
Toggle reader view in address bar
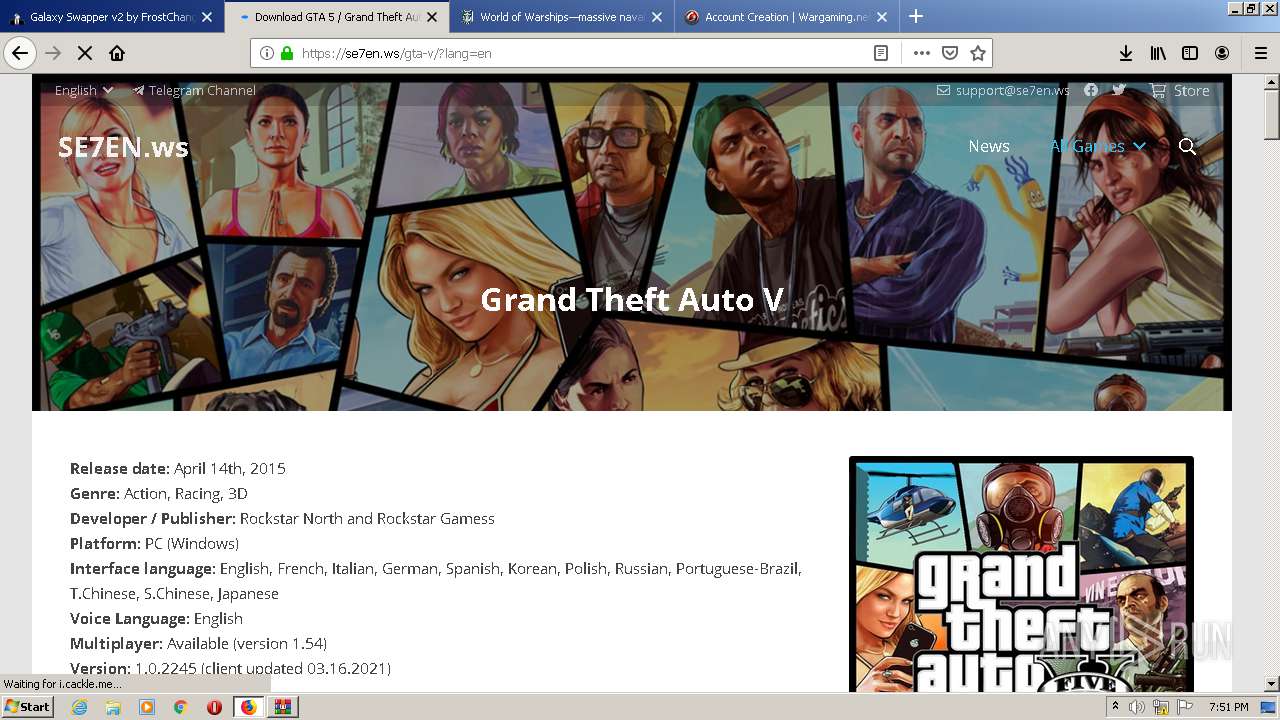click(881, 53)
